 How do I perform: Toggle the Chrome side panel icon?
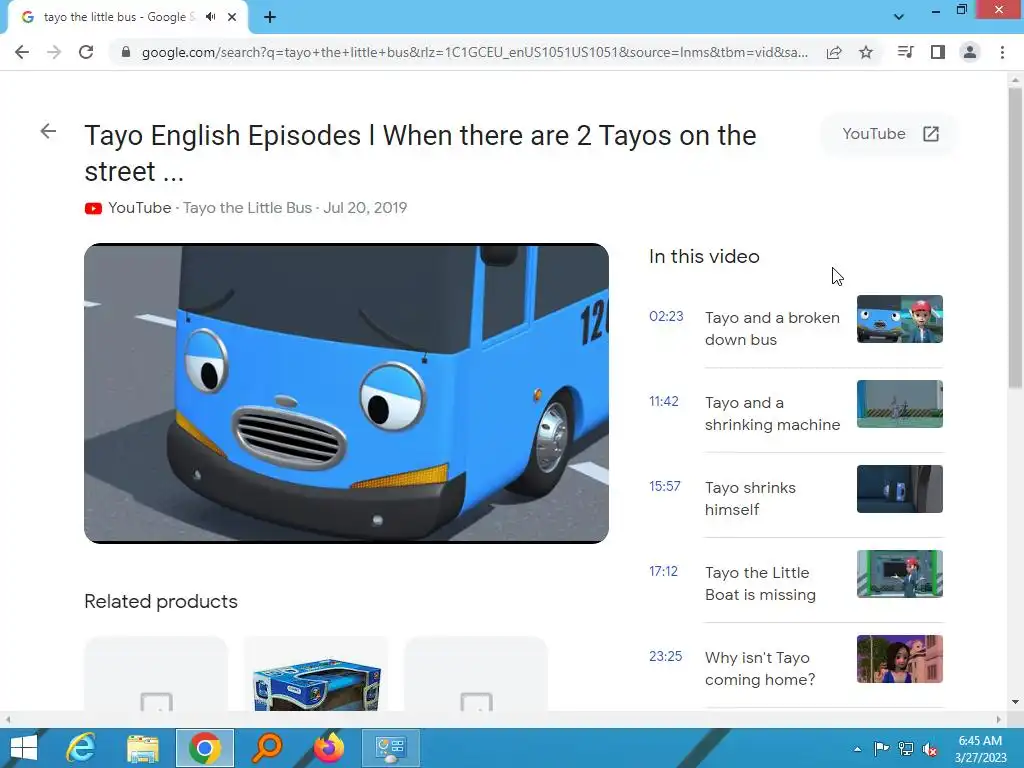pyautogui.click(x=938, y=52)
